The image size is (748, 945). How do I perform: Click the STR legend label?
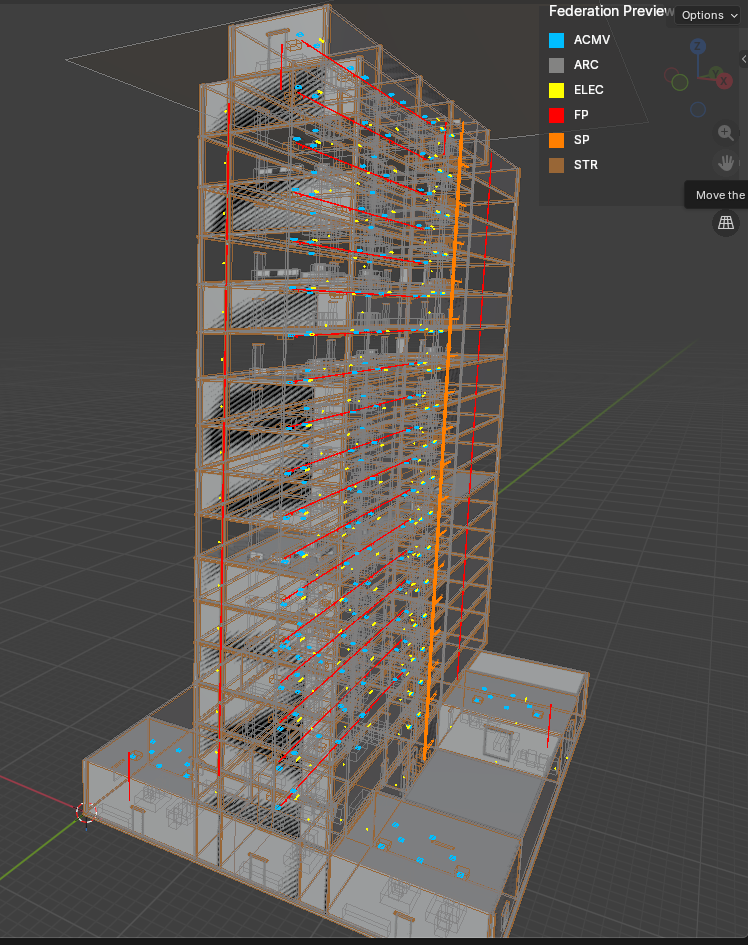point(586,165)
